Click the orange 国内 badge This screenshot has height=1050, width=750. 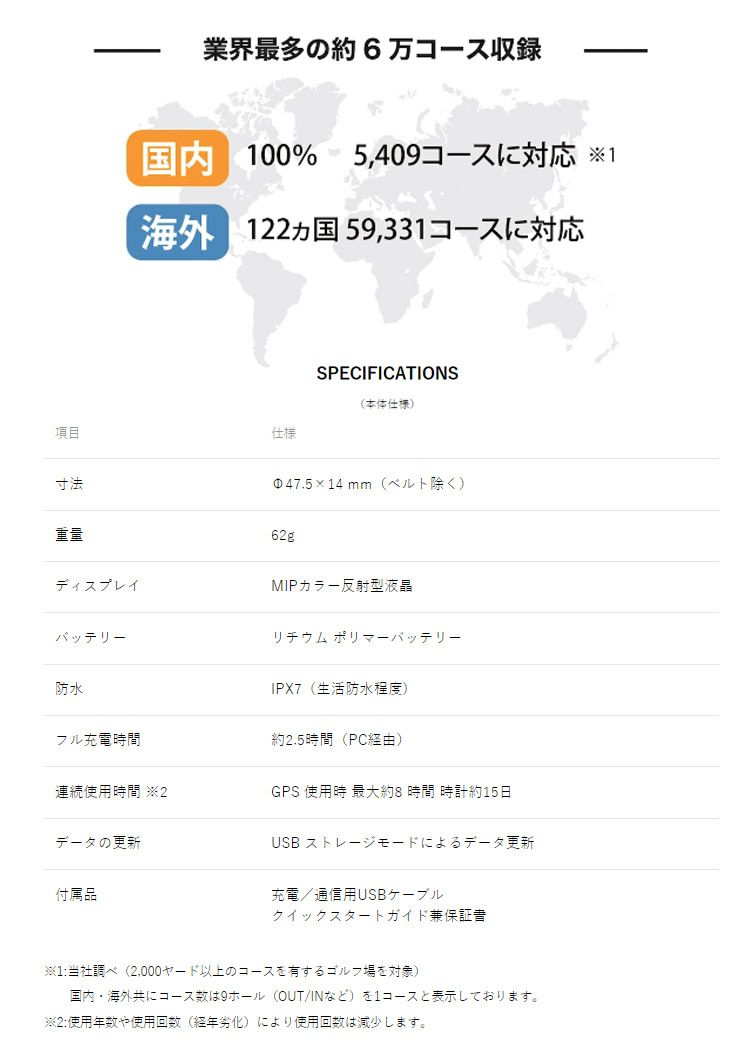pyautogui.click(x=177, y=157)
